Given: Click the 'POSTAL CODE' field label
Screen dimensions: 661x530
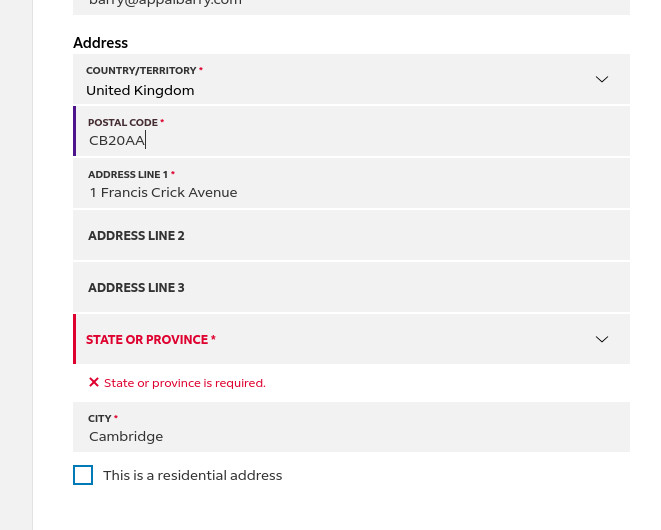Looking at the screenshot, I should [123, 122].
